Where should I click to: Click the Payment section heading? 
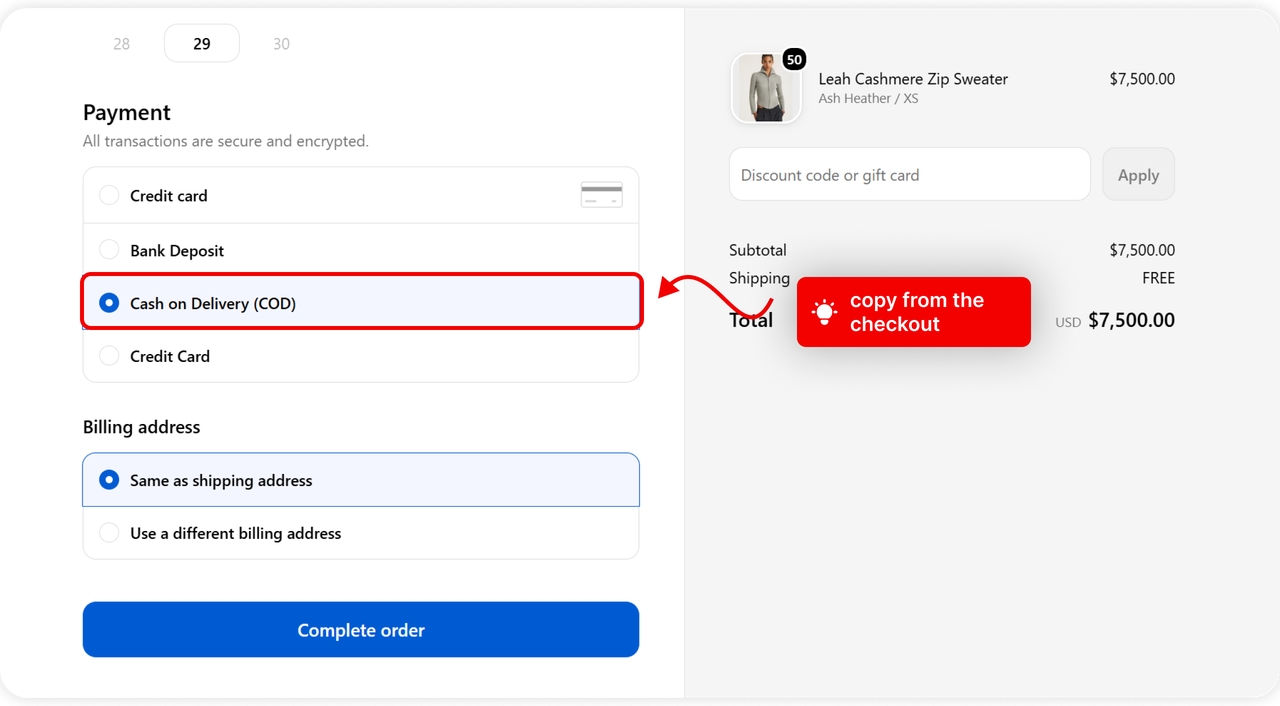pyautogui.click(x=127, y=112)
